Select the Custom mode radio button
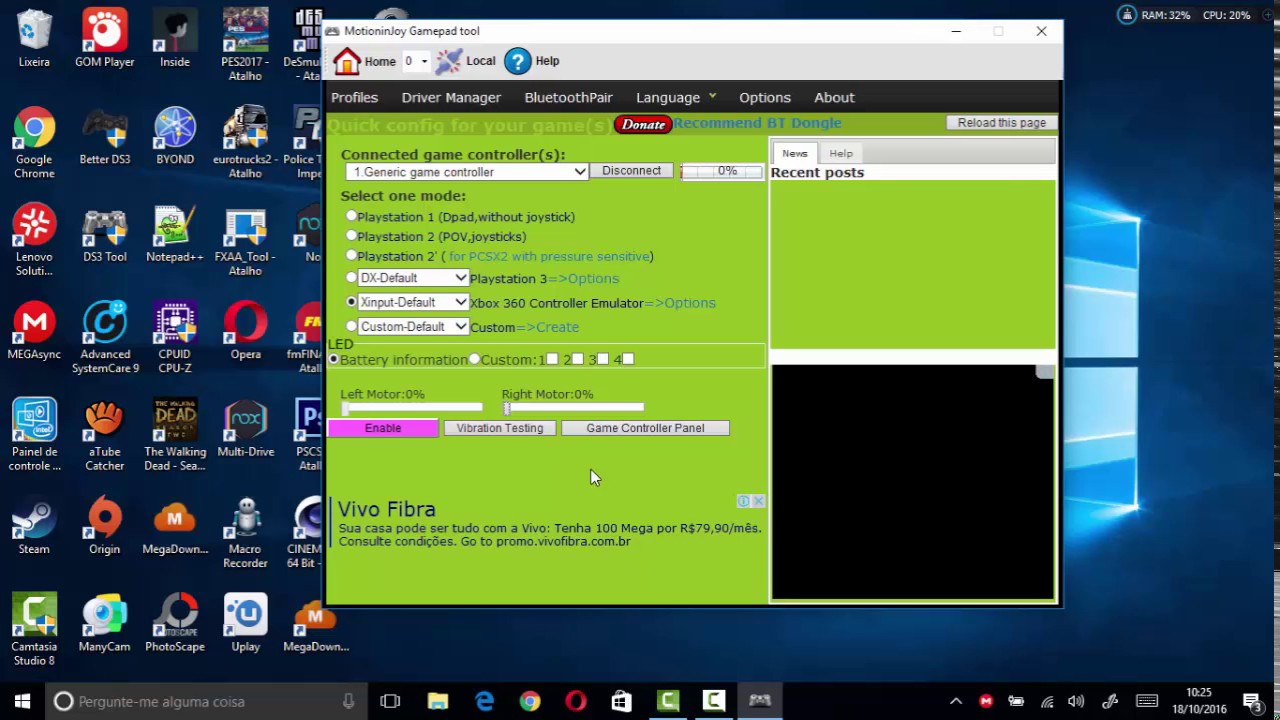The width and height of the screenshot is (1280, 720). tap(351, 326)
